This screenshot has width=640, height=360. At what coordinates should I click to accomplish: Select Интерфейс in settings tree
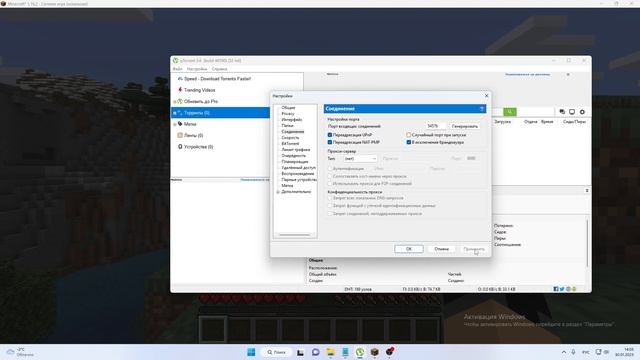(292, 120)
